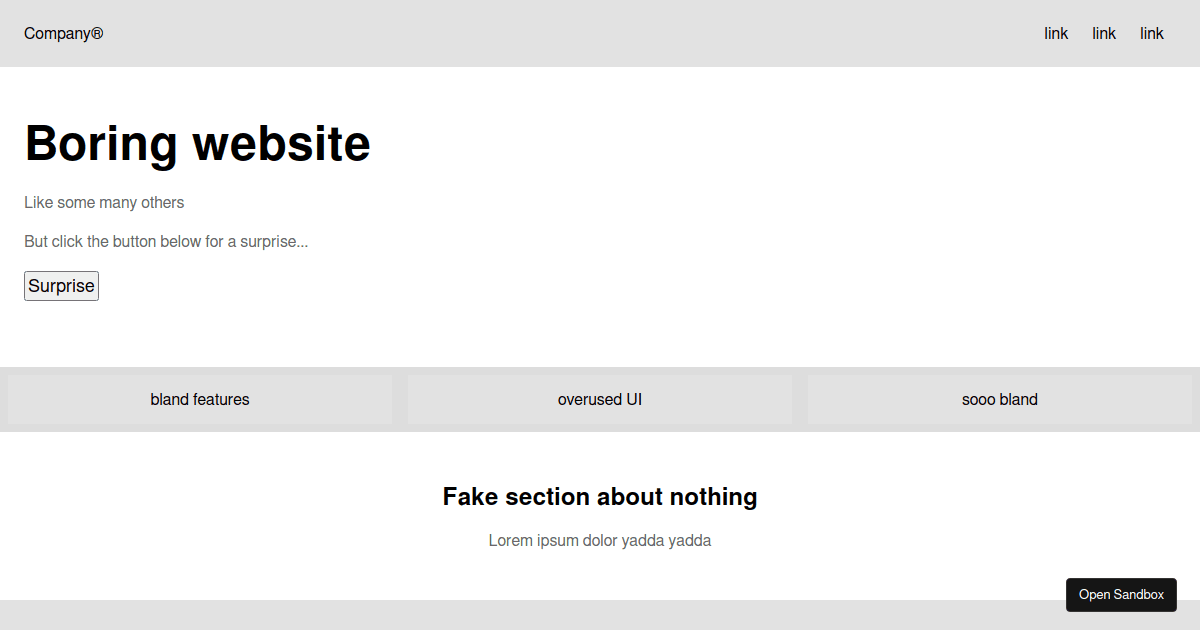Select the middle 'link' navigation item
The image size is (1200, 630).
click(x=1104, y=34)
